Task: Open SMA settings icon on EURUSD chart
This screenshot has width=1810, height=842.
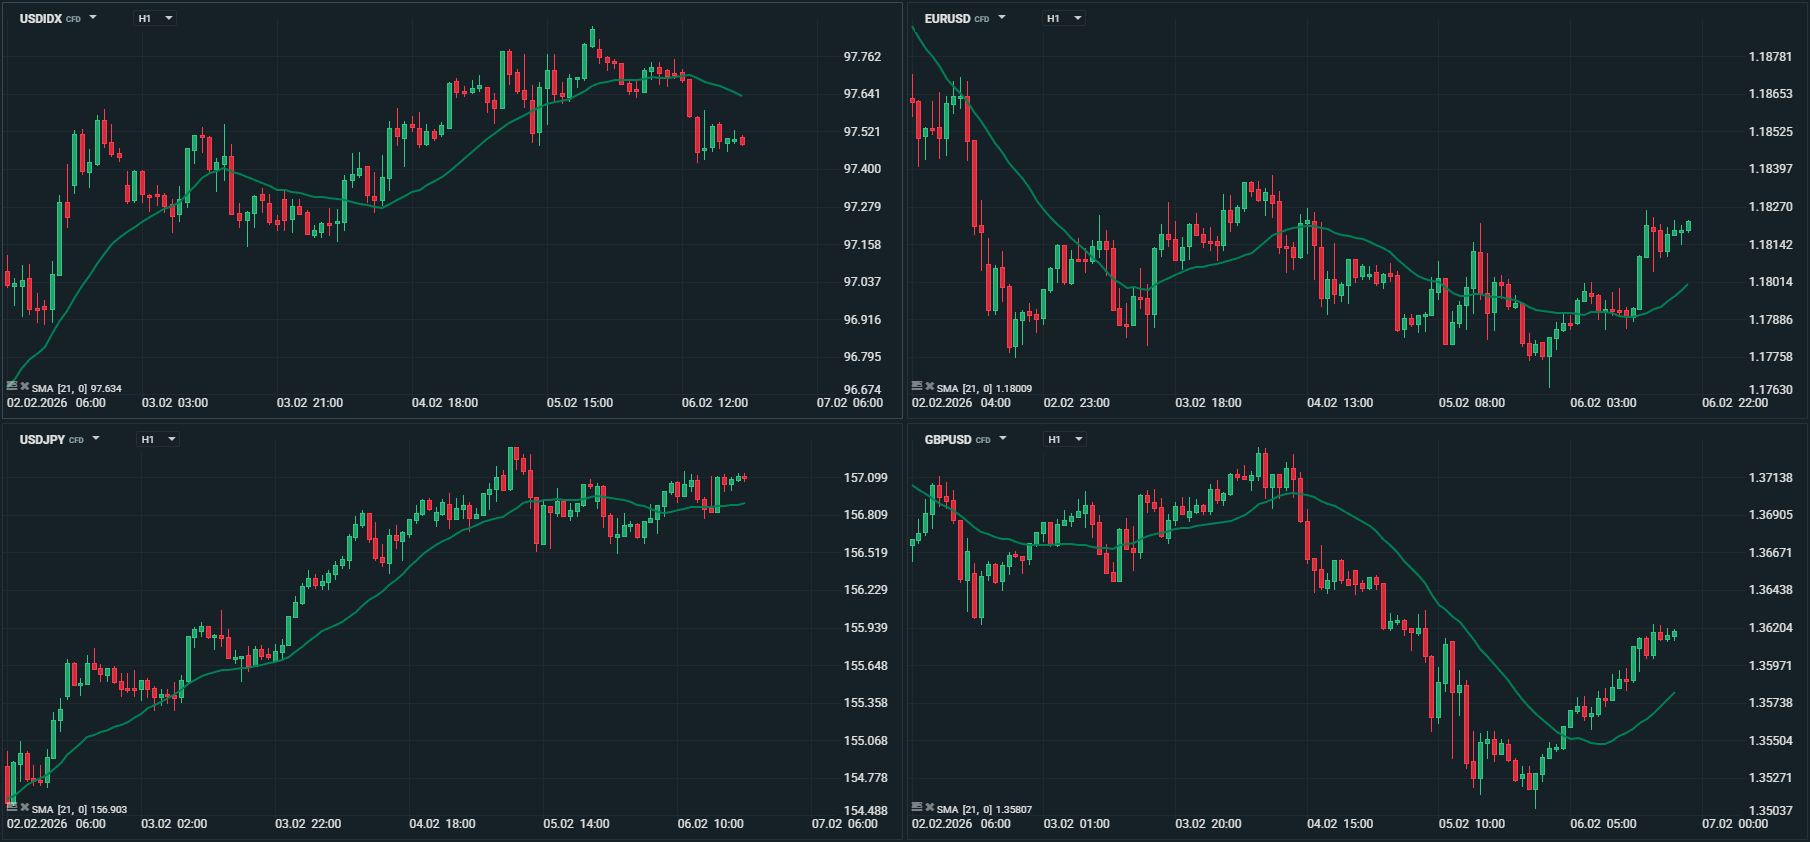Action: (917, 386)
